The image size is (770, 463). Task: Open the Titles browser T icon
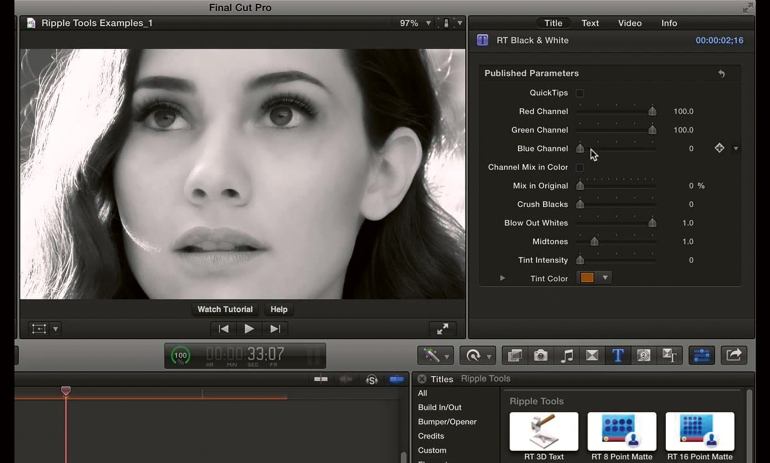pyautogui.click(x=618, y=355)
